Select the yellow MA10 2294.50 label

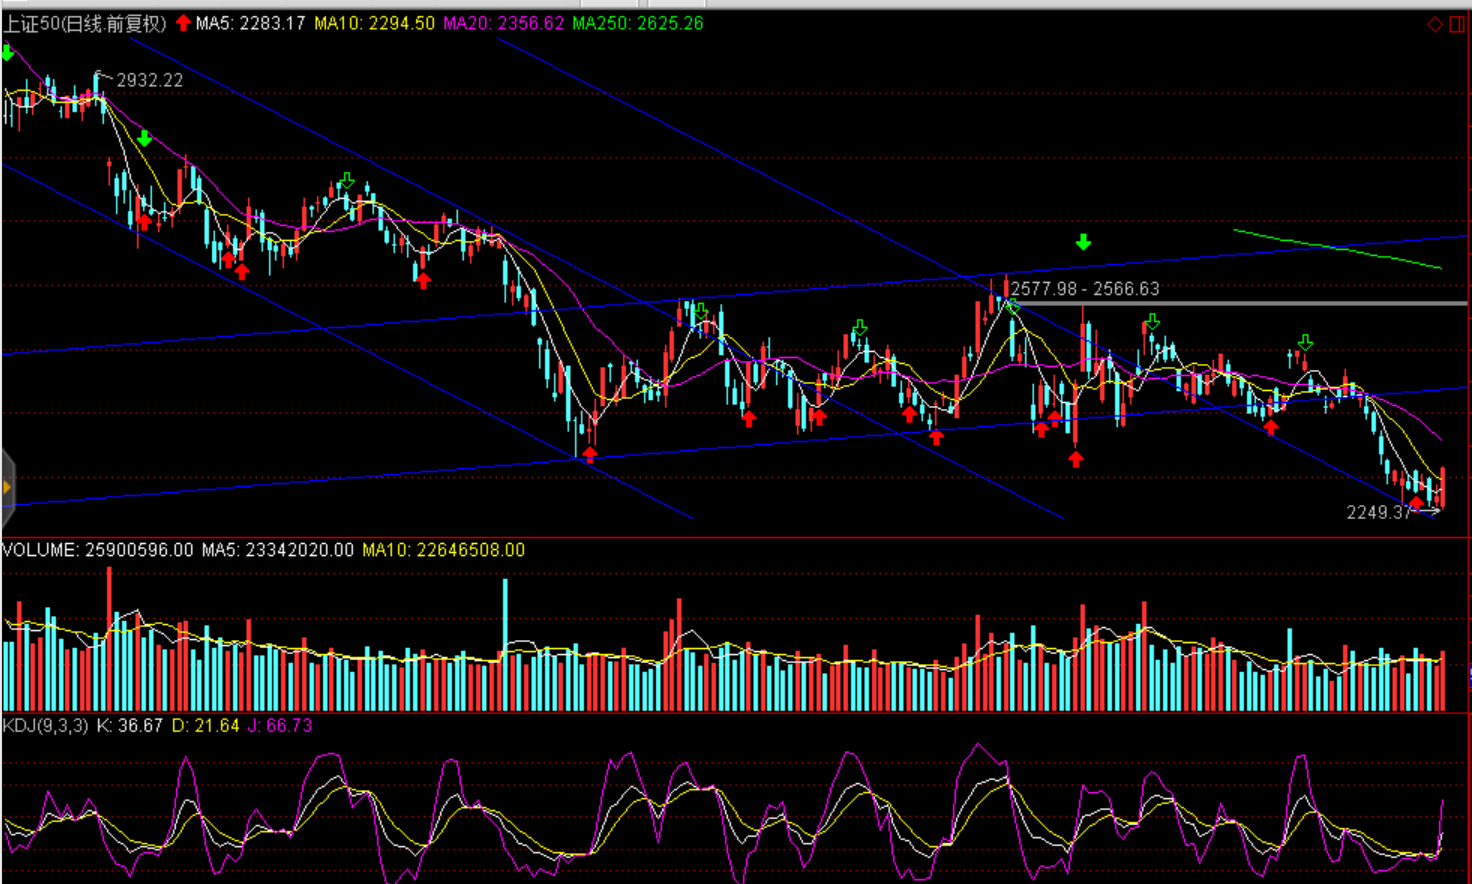coord(374,23)
